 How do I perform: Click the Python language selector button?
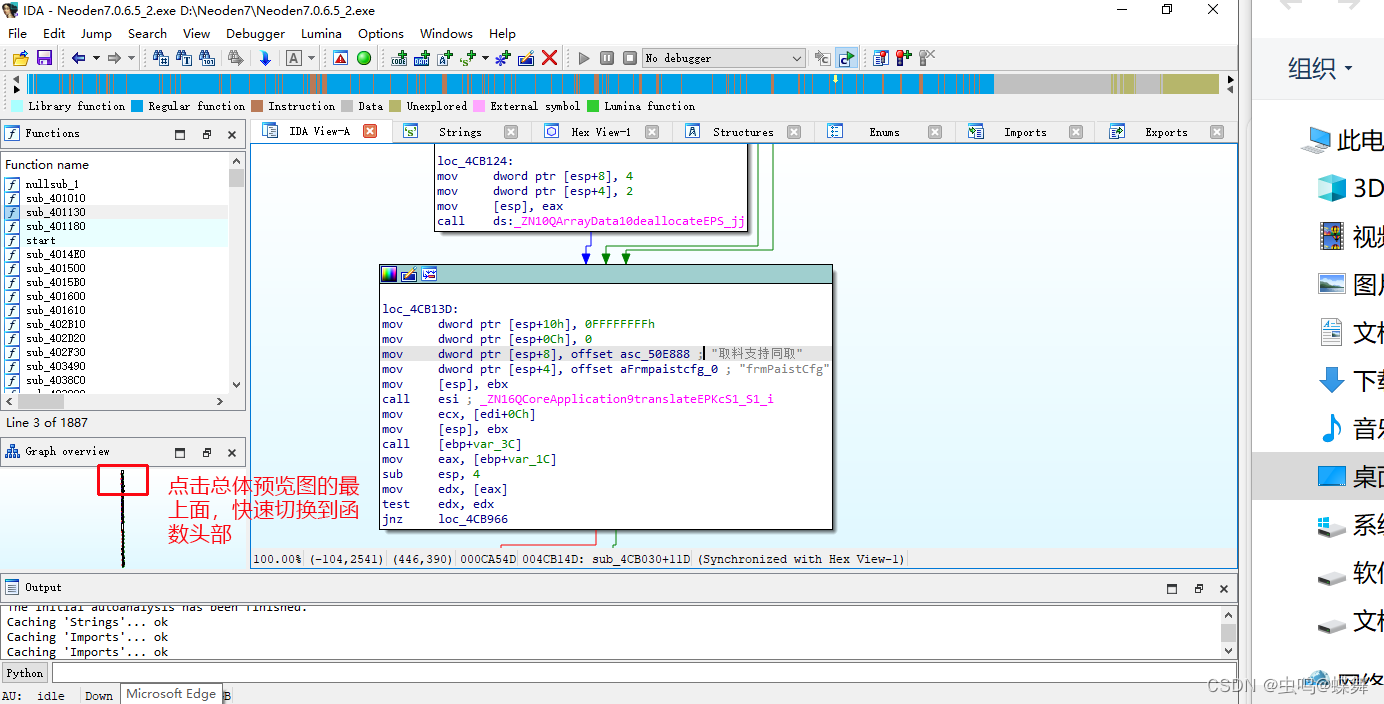pos(25,673)
